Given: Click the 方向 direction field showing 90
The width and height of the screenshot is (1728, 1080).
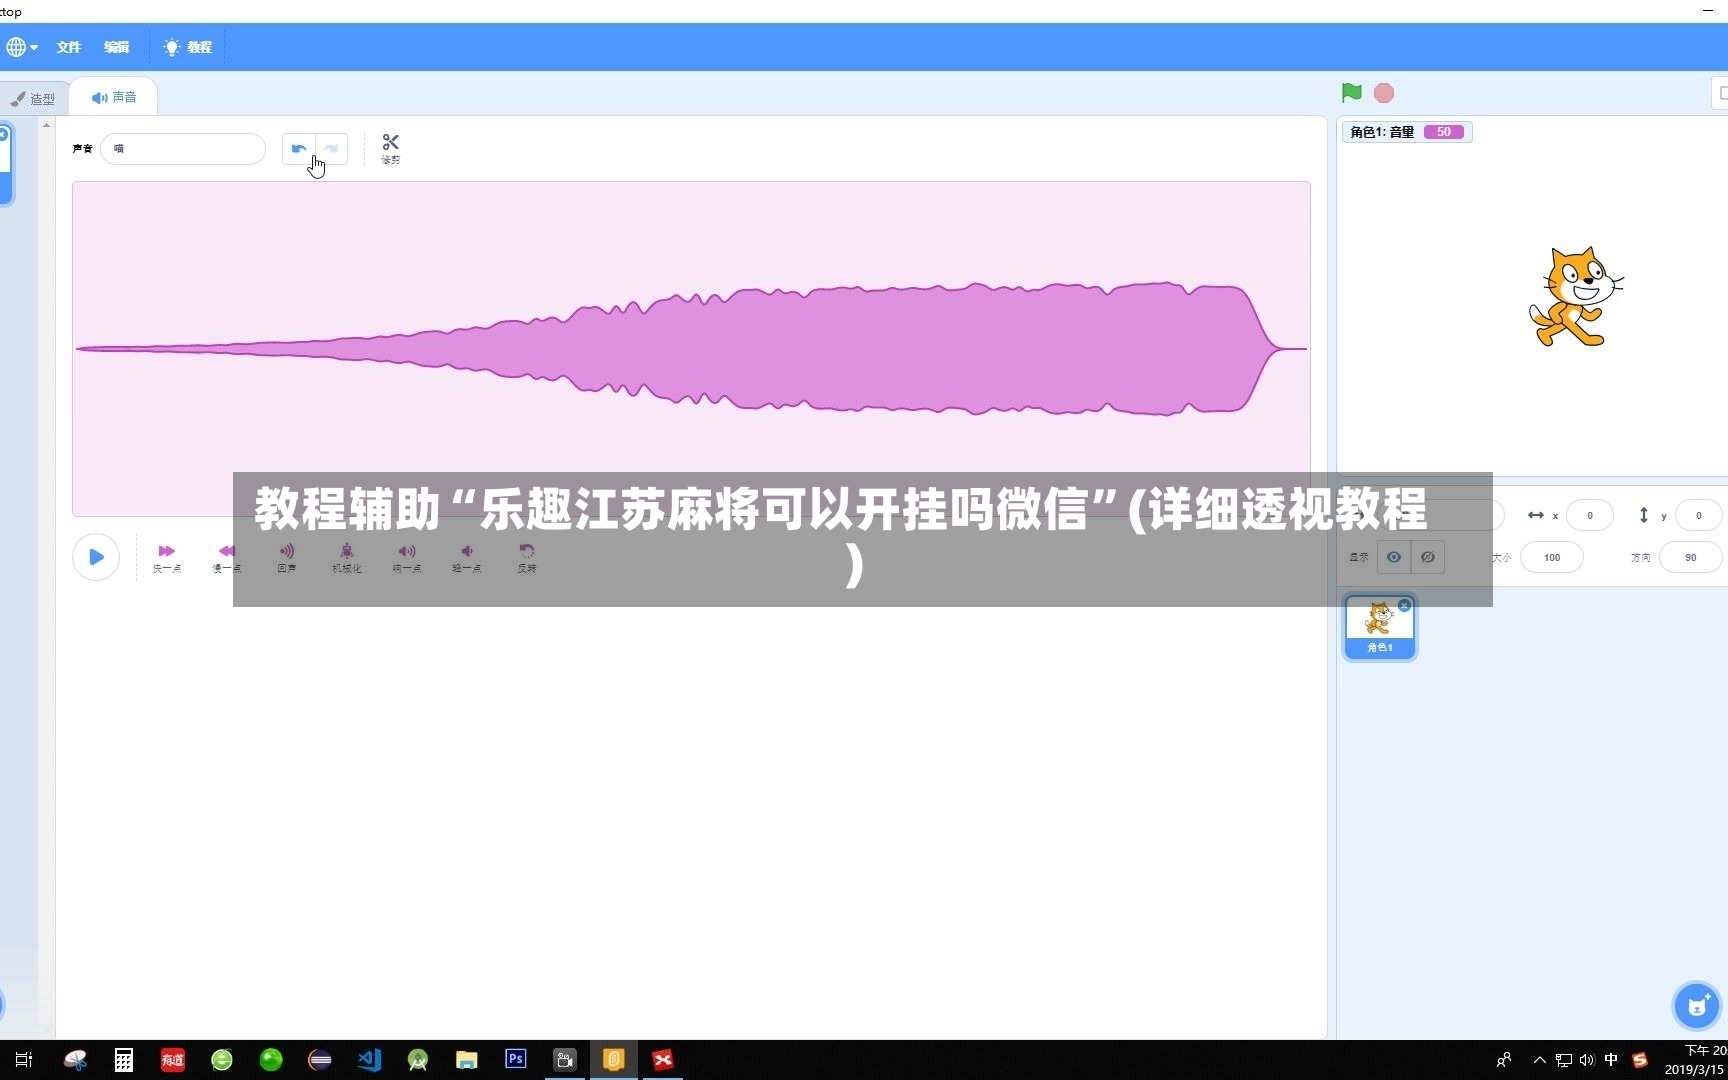Looking at the screenshot, I should pyautogui.click(x=1691, y=557).
